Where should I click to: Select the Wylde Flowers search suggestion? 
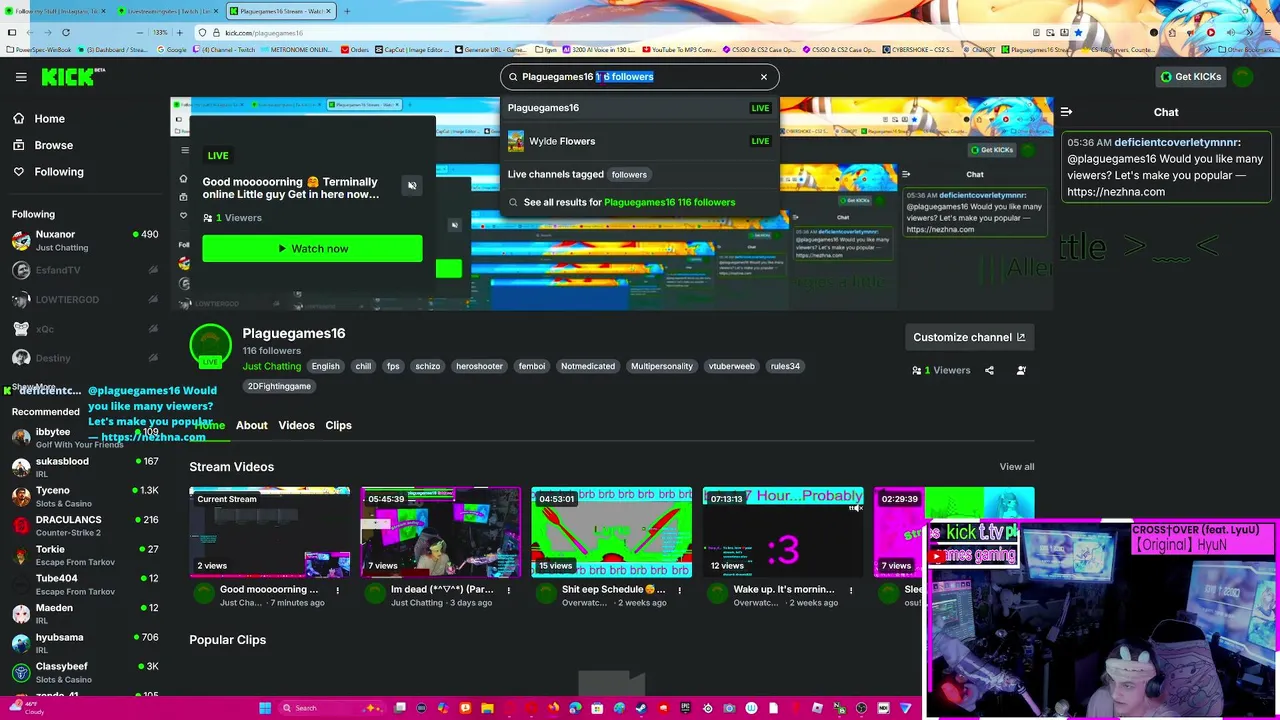point(639,141)
